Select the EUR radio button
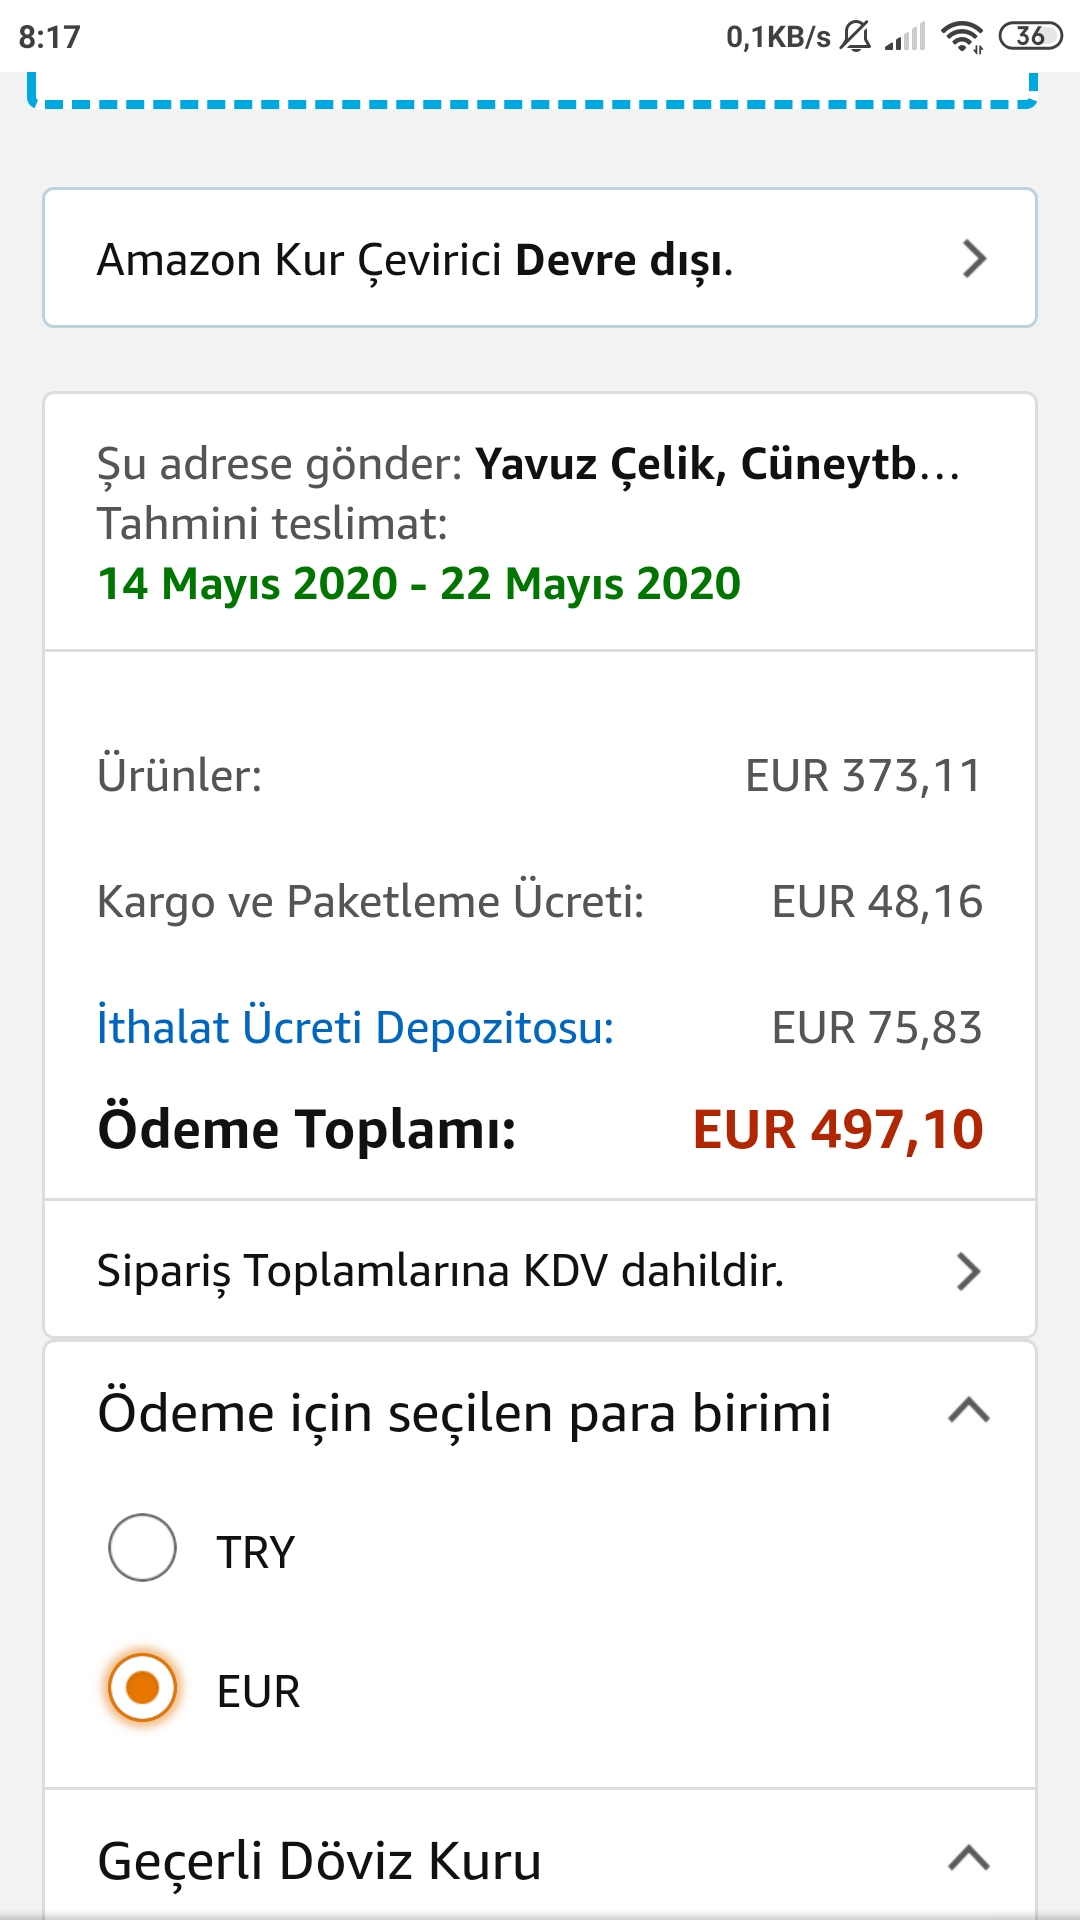Viewport: 1080px width, 1920px height. pyautogui.click(x=143, y=1688)
